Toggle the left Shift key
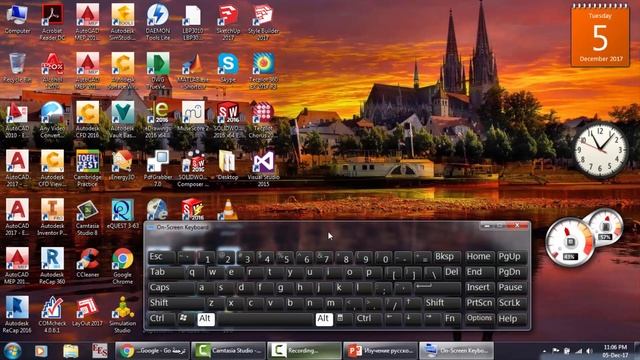This screenshot has height=360, width=640. click(175, 303)
